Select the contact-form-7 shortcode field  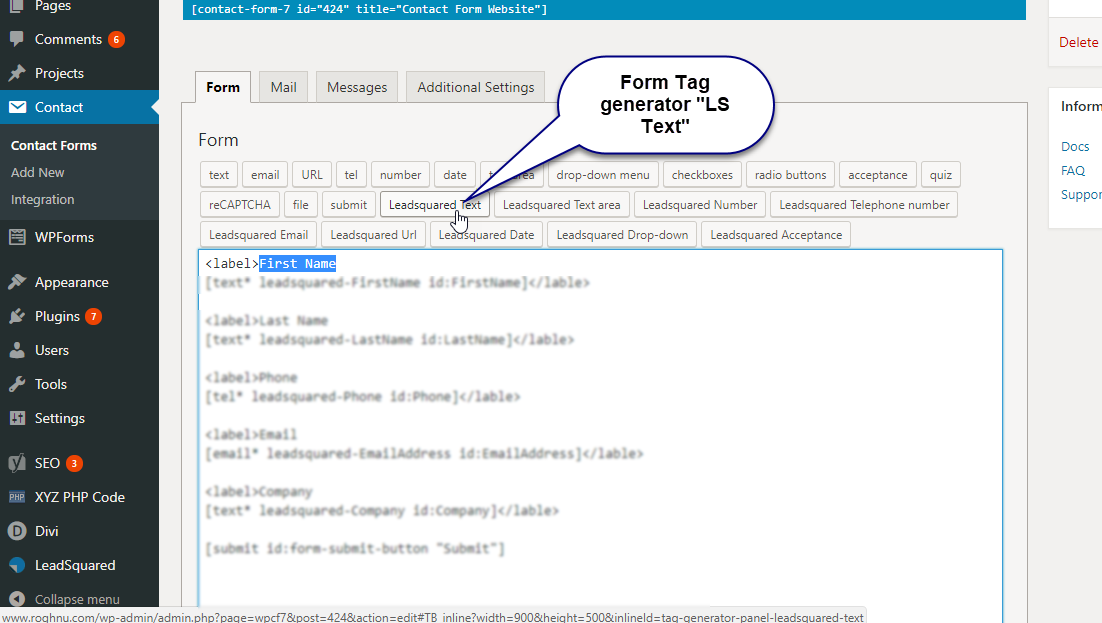[604, 9]
